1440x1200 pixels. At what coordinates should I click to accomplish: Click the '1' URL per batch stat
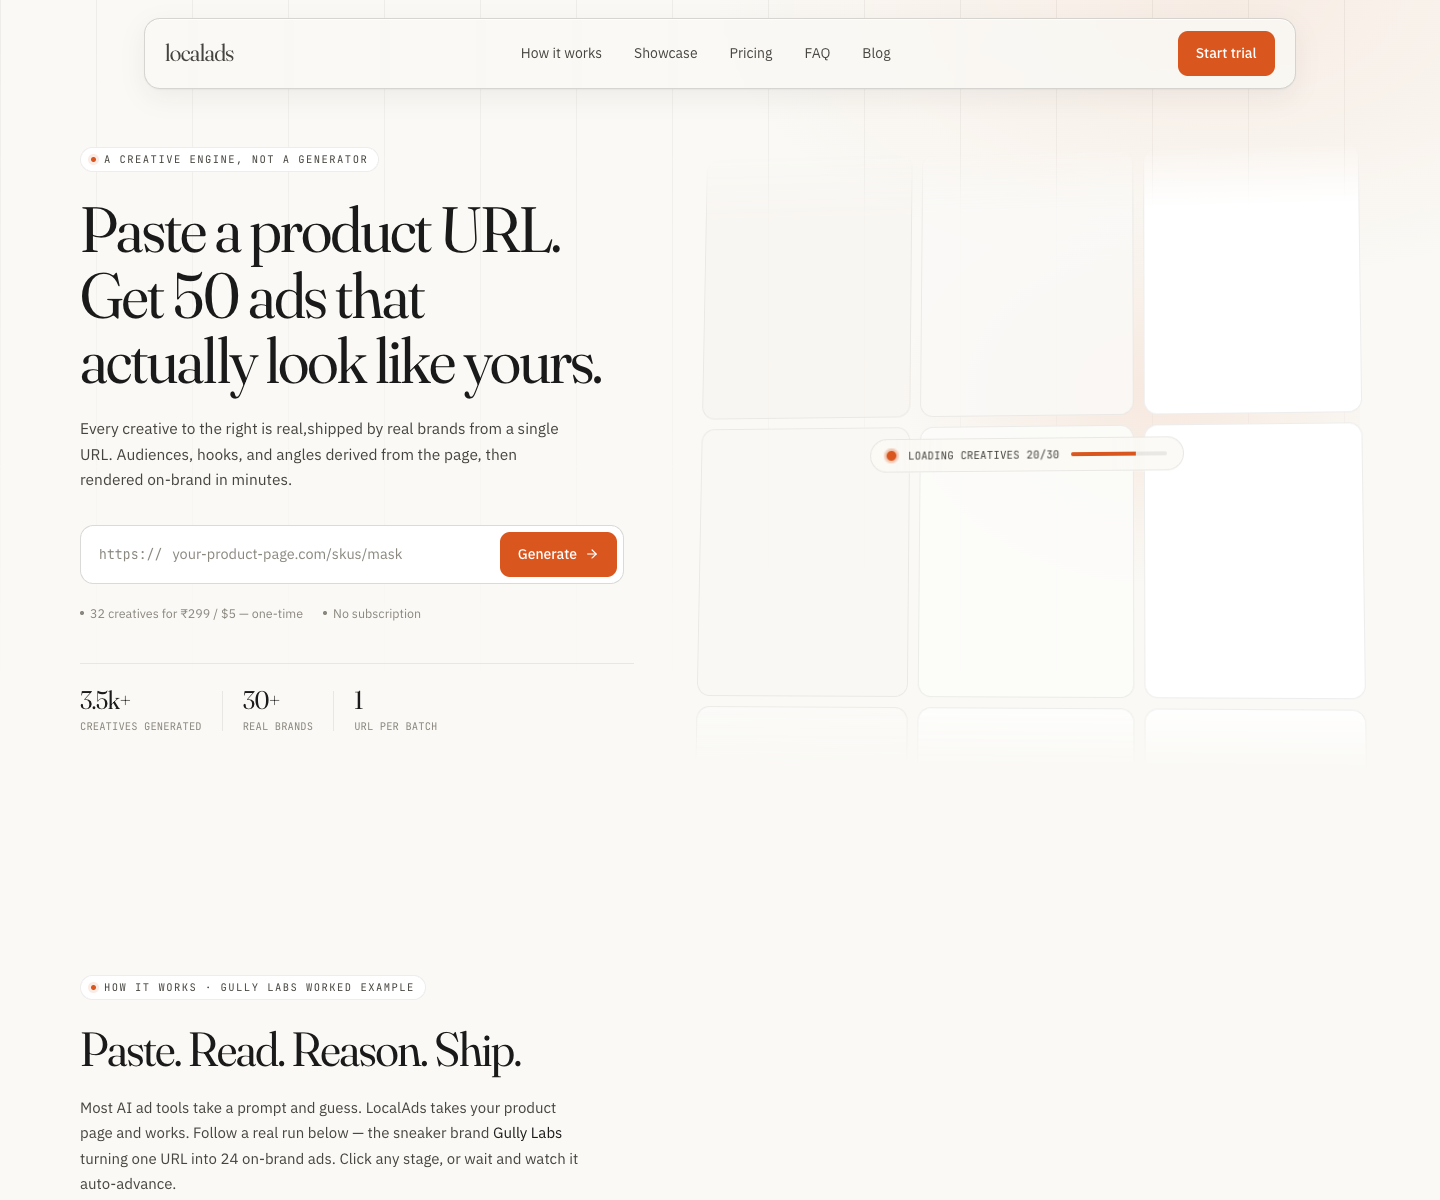[395, 710]
